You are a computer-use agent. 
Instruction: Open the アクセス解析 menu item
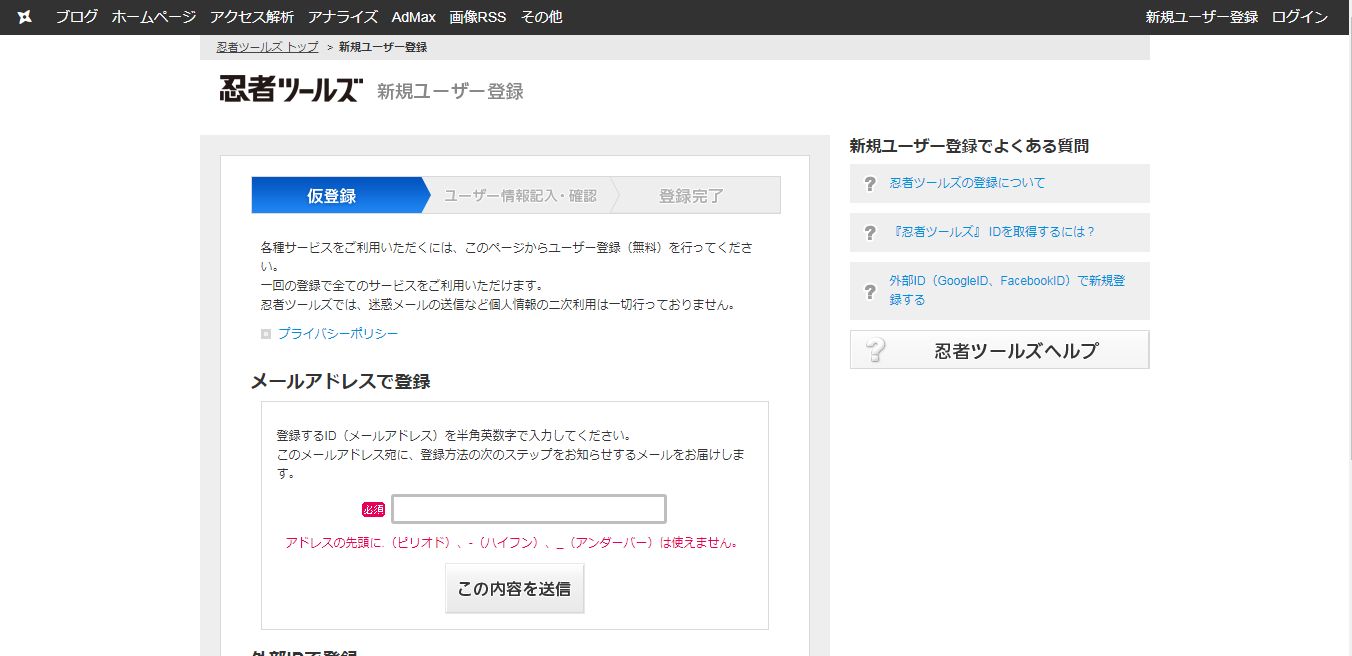[x=252, y=17]
